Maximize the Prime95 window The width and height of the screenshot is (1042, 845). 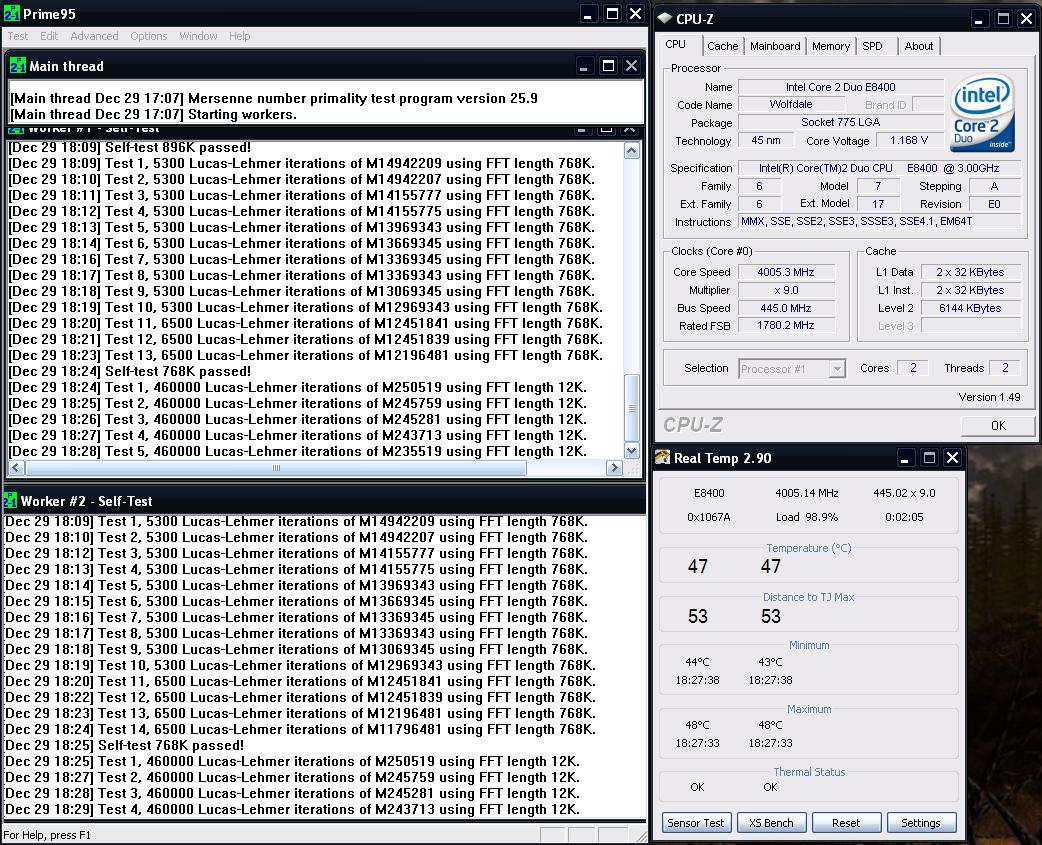(612, 14)
